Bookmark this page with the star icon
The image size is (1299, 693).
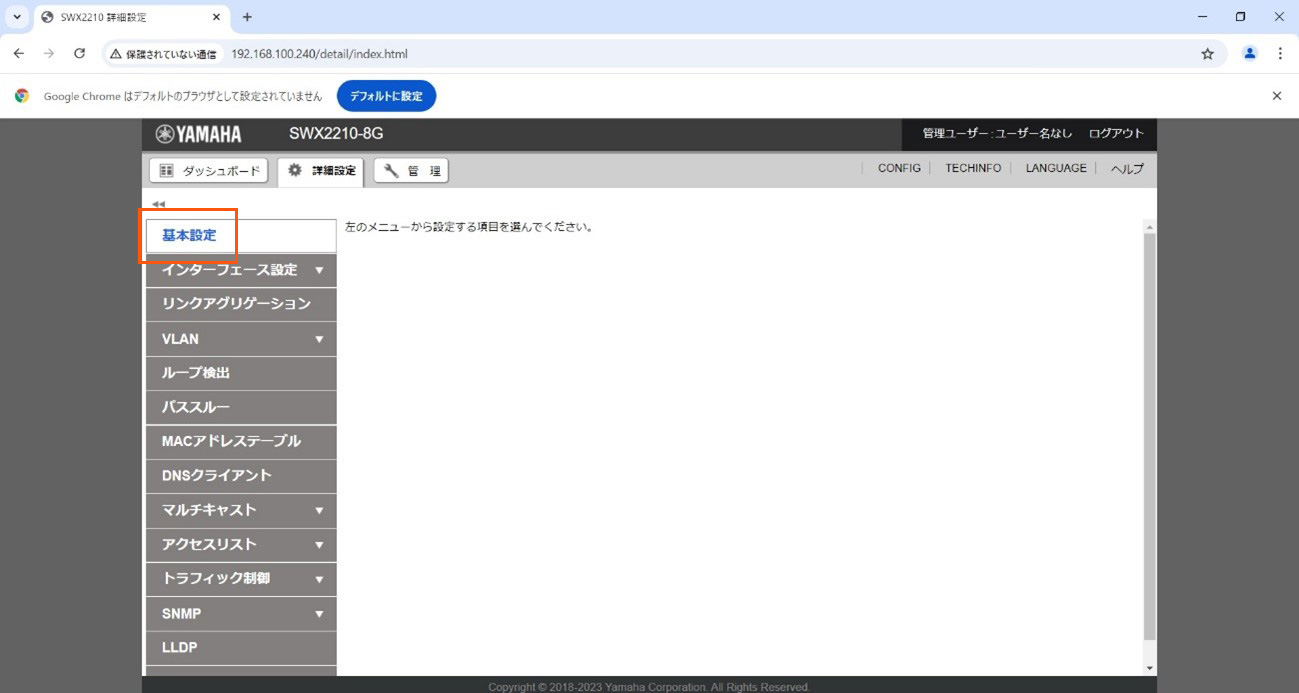point(1207,54)
